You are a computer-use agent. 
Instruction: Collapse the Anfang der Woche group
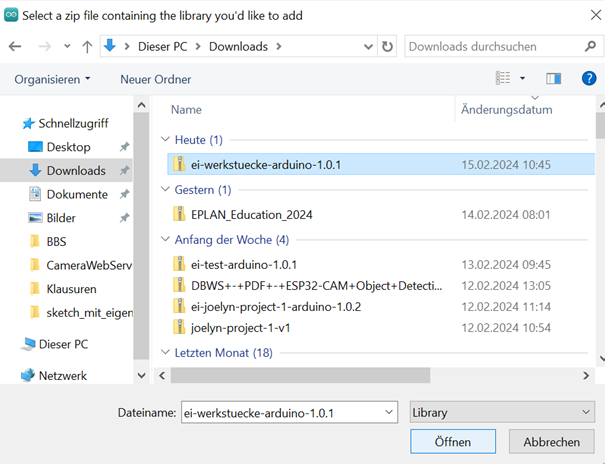165,240
